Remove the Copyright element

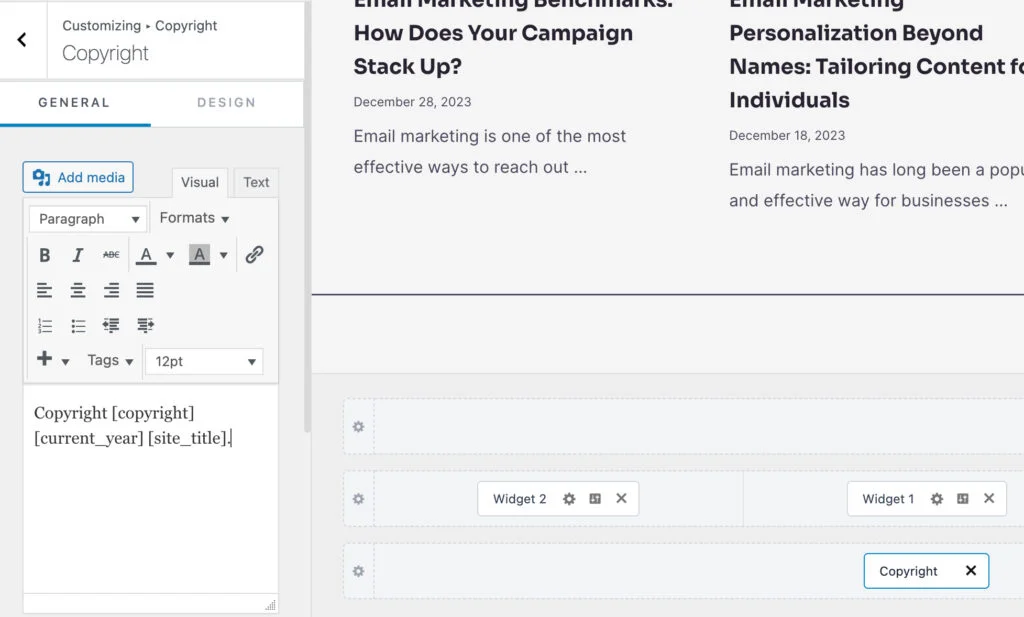[971, 571]
